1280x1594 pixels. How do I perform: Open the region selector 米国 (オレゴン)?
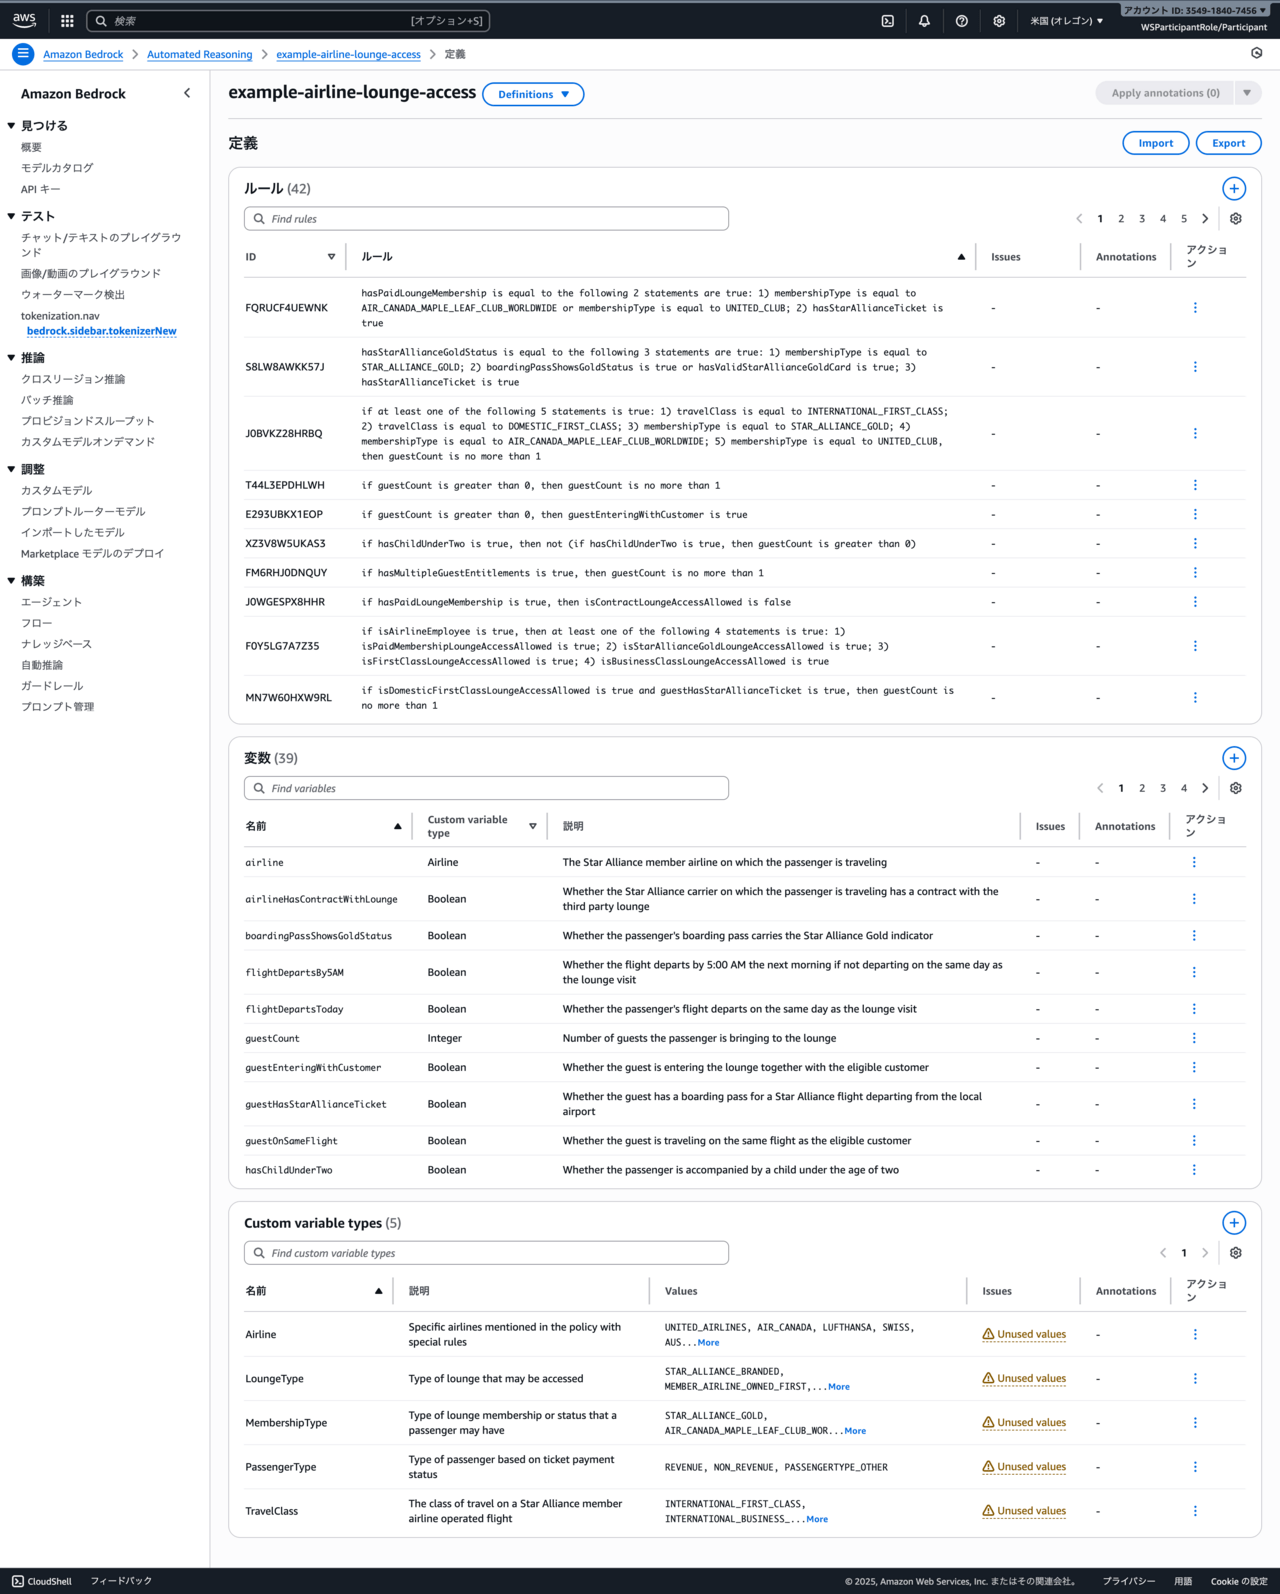(x=1066, y=21)
